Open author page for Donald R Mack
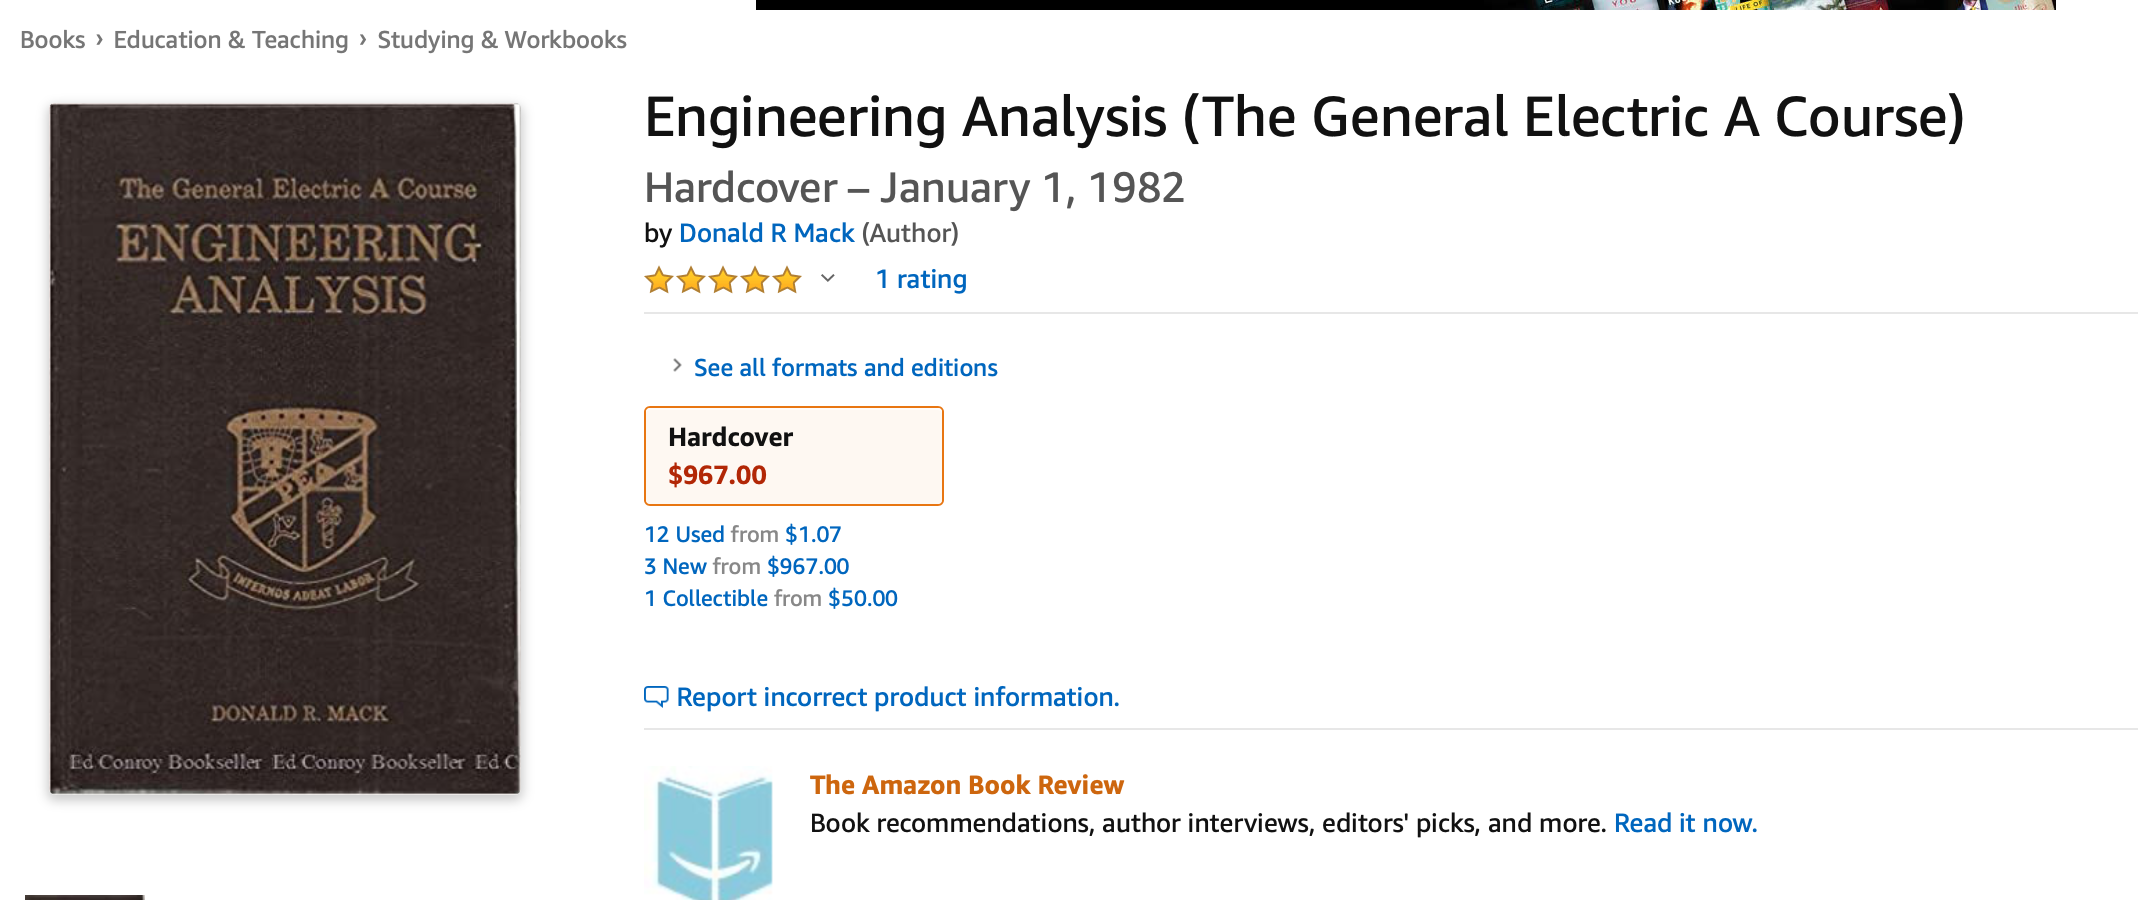The image size is (2138, 900). click(767, 233)
